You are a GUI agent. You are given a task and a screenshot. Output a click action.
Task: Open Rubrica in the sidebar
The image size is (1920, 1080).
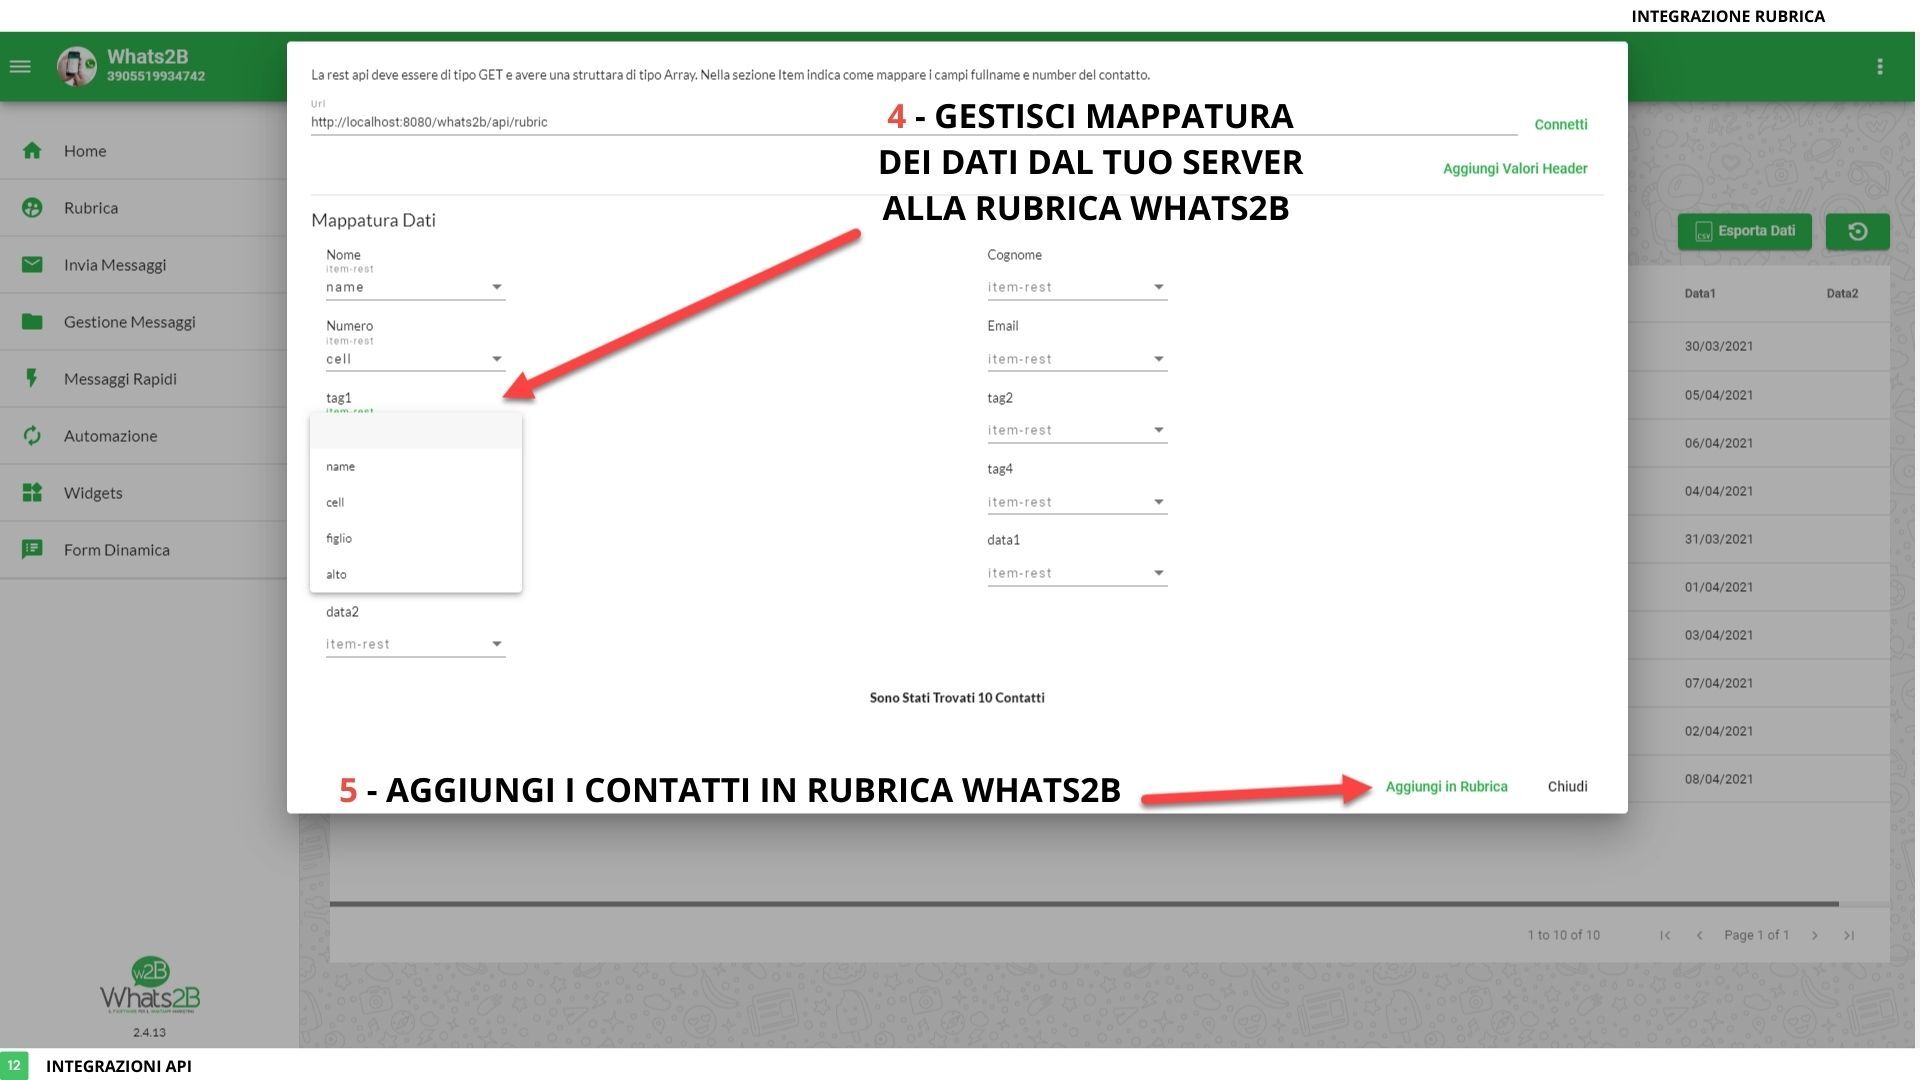pyautogui.click(x=144, y=208)
